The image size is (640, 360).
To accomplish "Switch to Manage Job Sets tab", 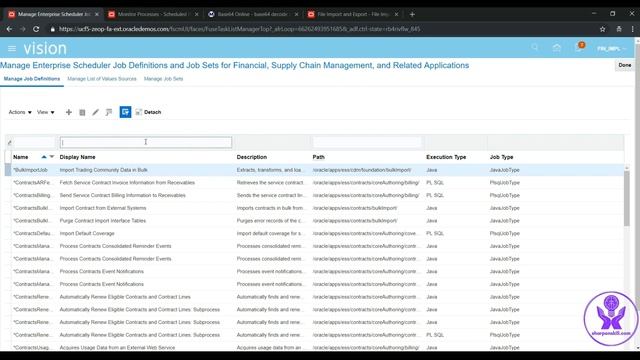I will (x=163, y=79).
